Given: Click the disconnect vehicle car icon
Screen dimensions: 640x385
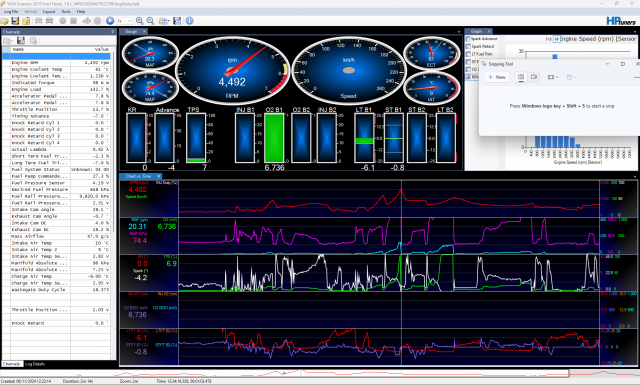Looking at the screenshot, I should coord(49,20).
